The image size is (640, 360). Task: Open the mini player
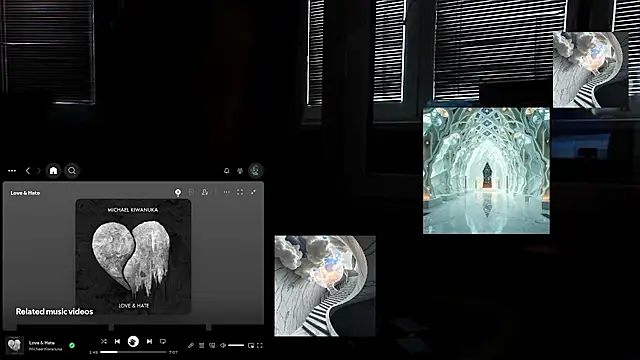point(251,345)
